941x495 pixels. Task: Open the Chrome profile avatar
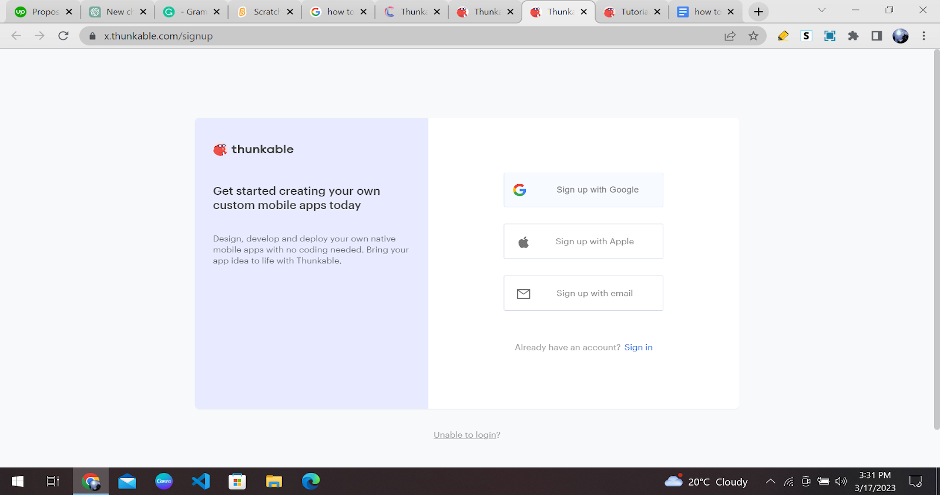900,36
